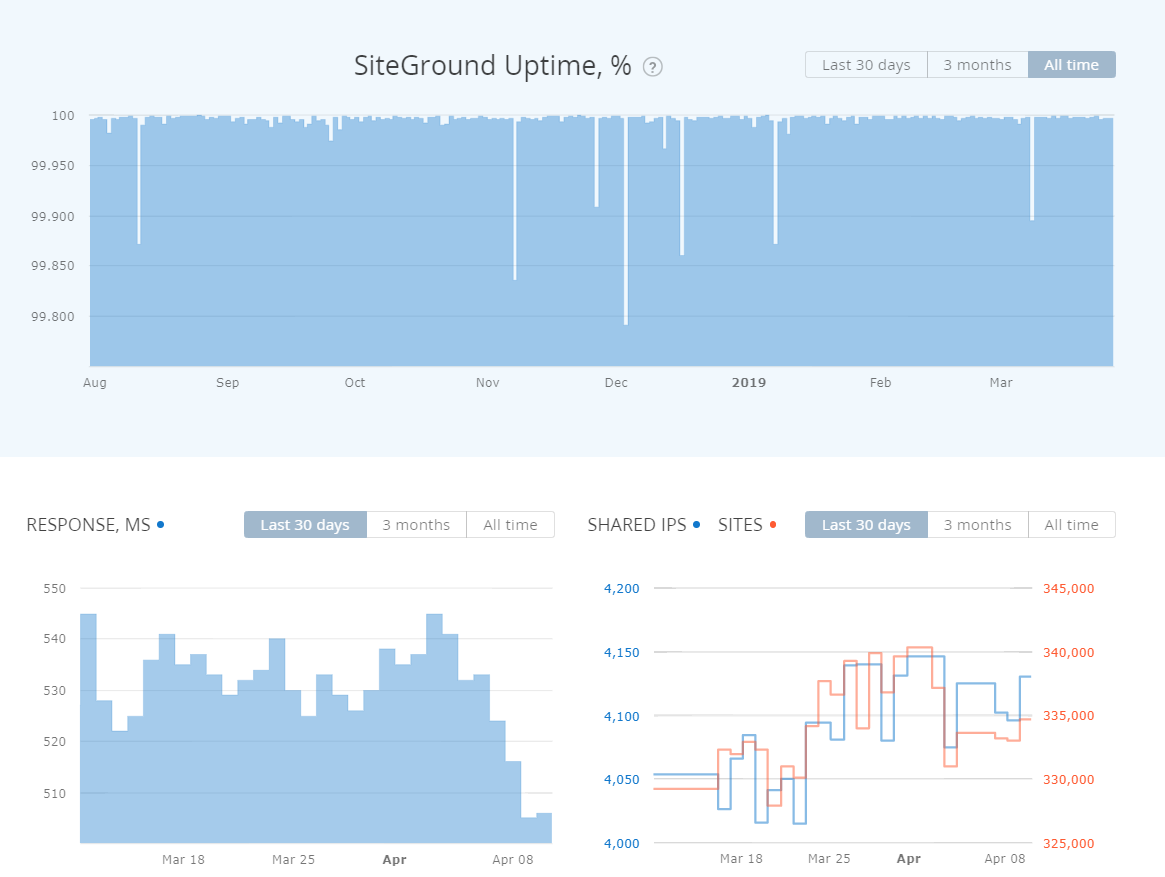Select '3 months' for Response chart

[416, 525]
